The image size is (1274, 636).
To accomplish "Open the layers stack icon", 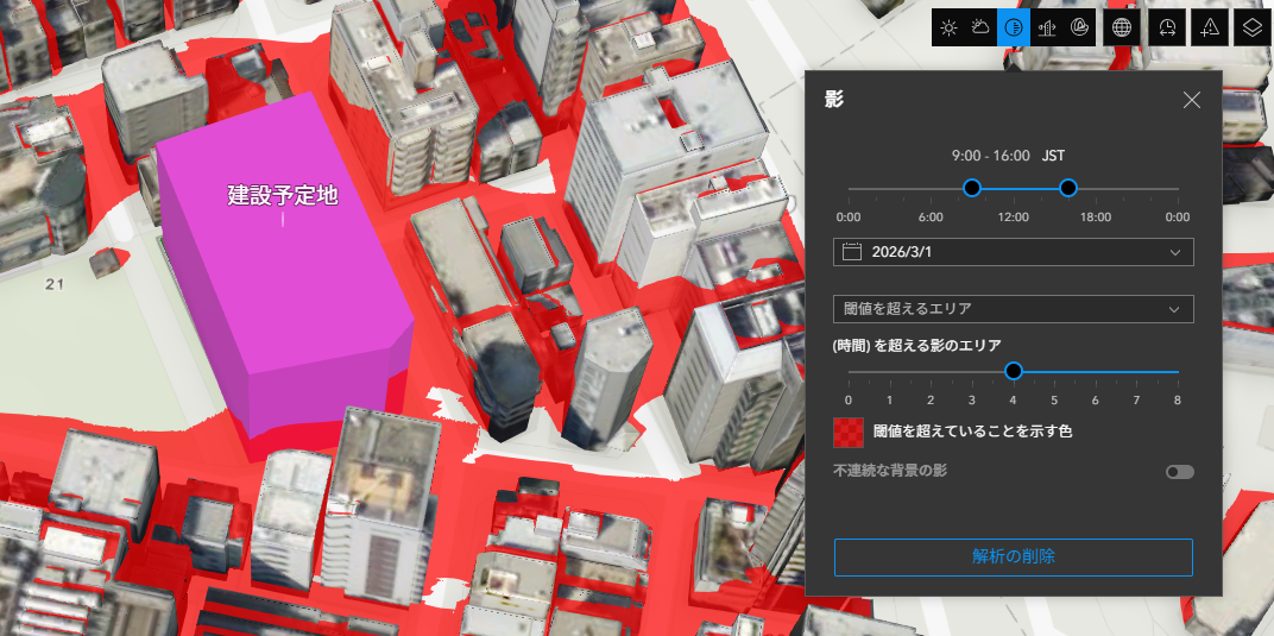I will [x=1253, y=28].
